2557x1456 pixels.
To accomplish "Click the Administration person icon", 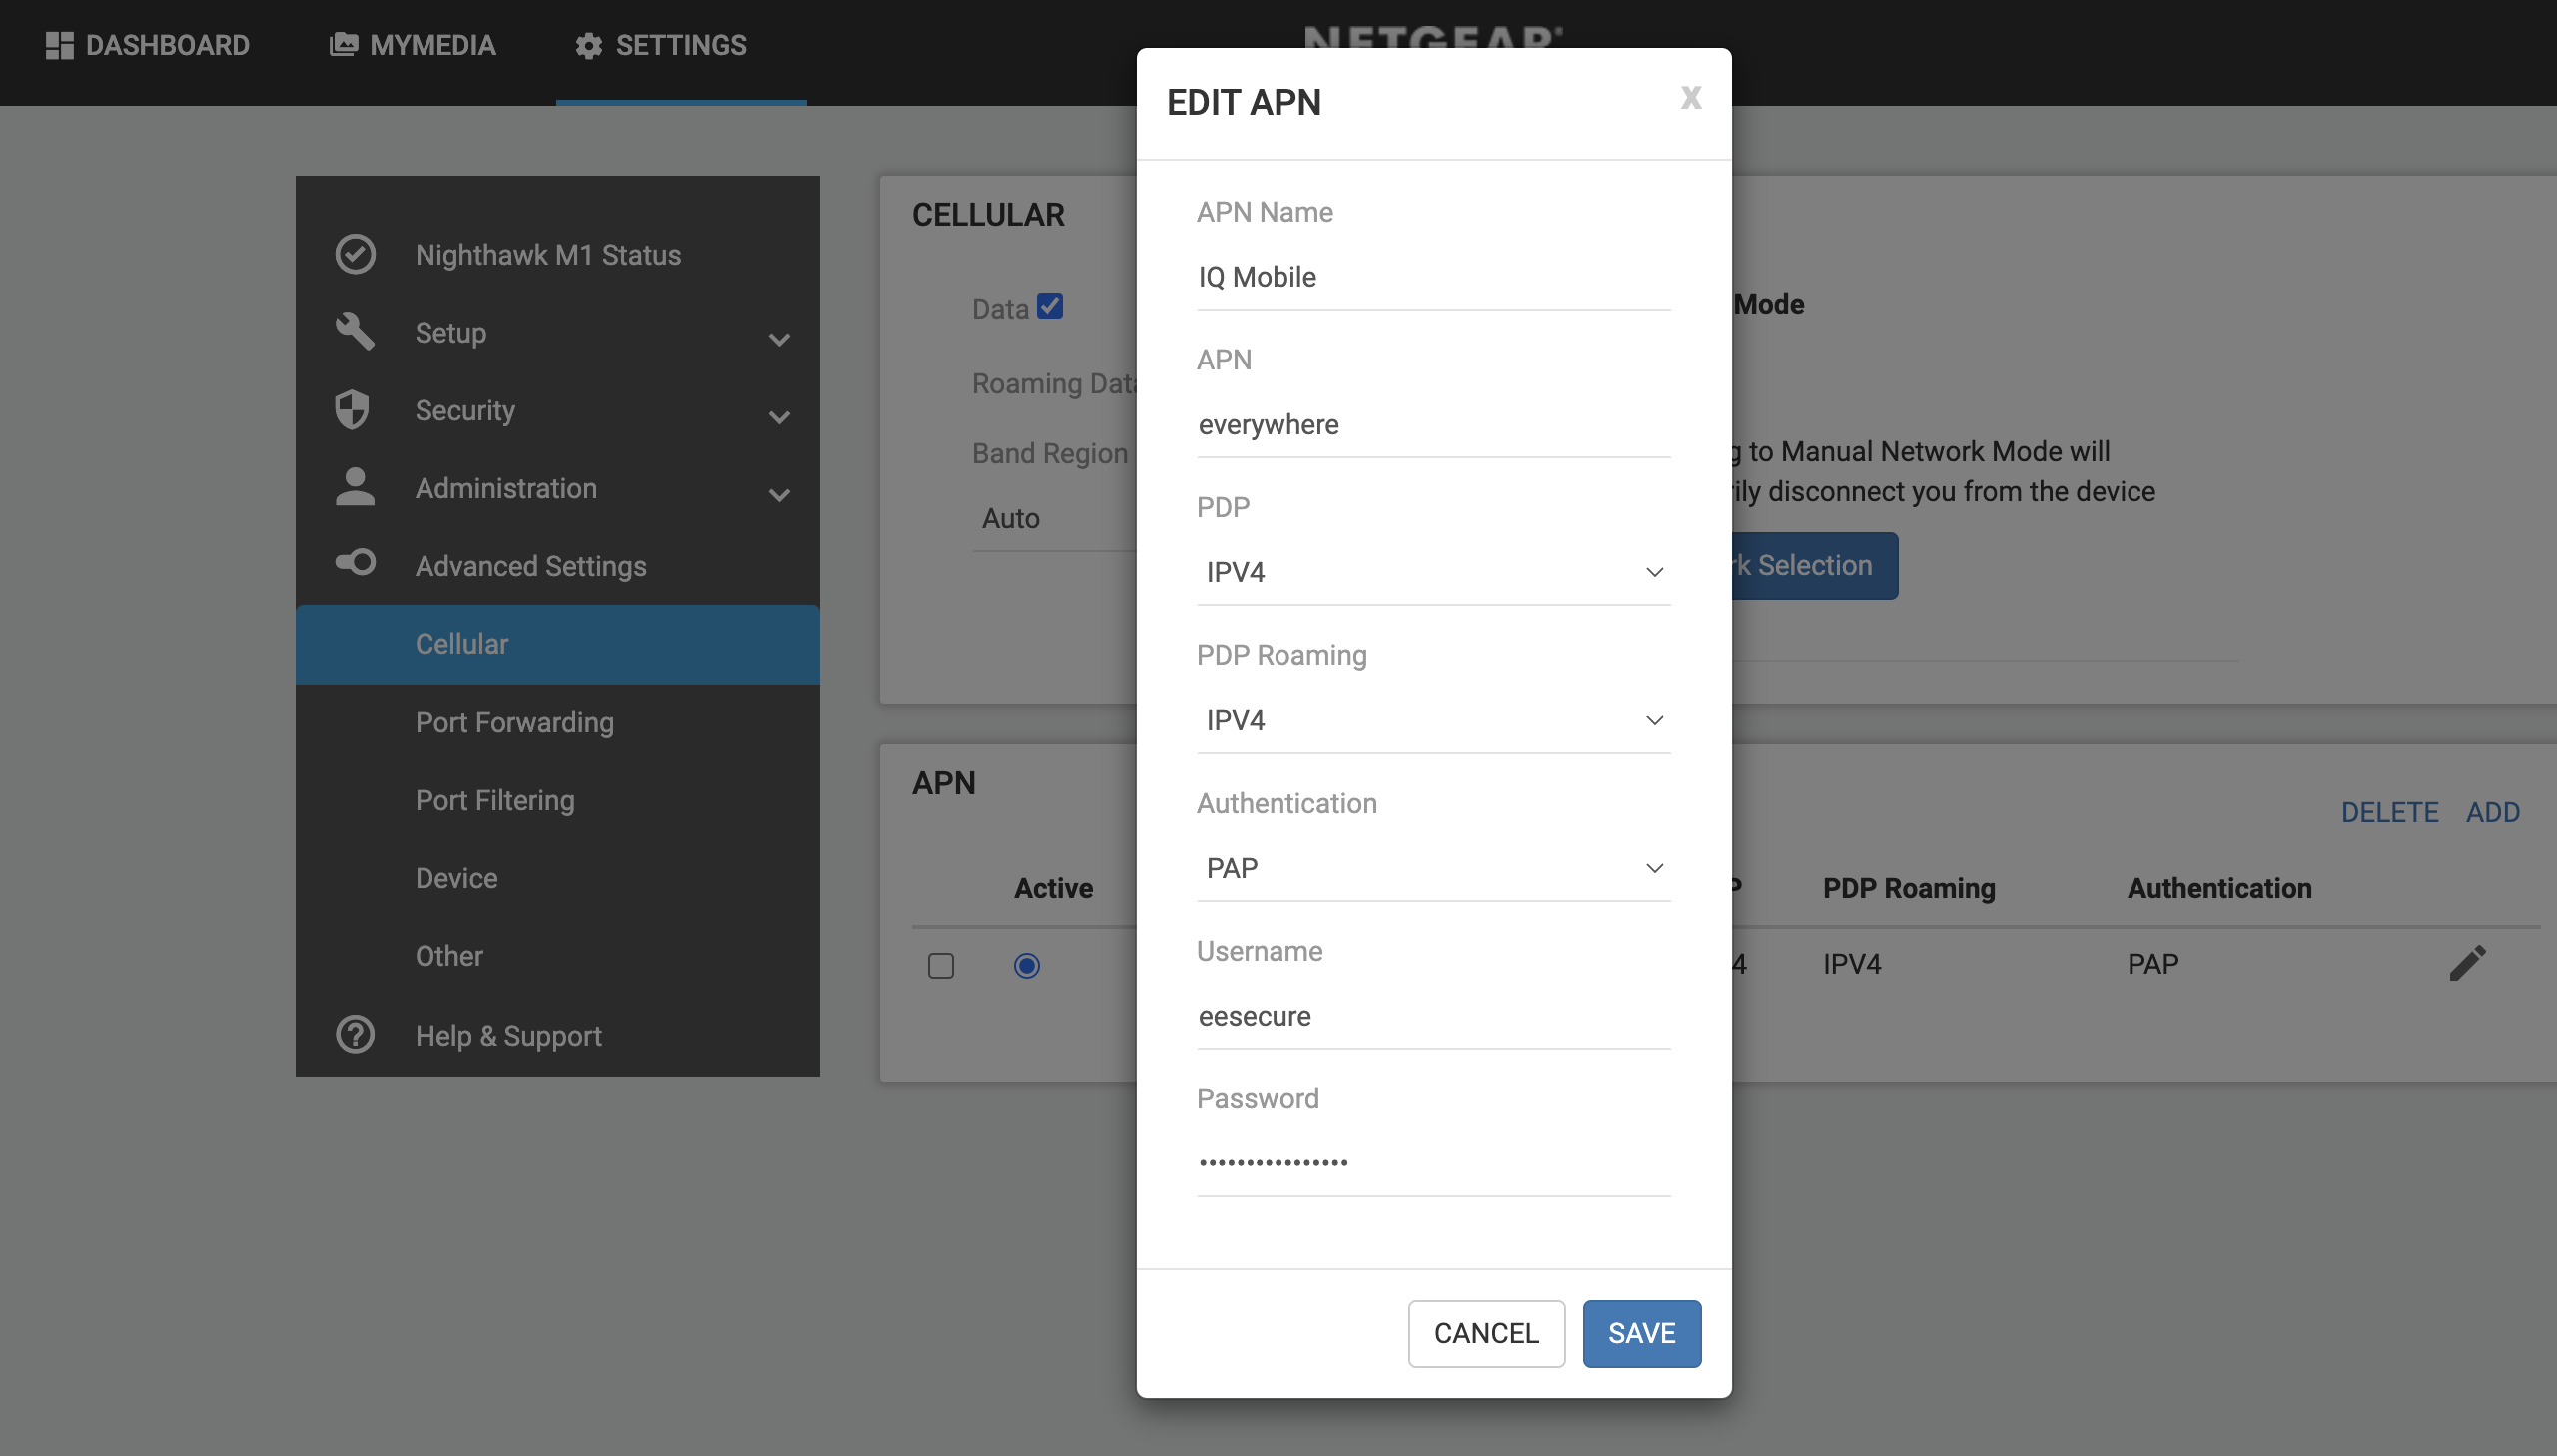I will point(355,487).
